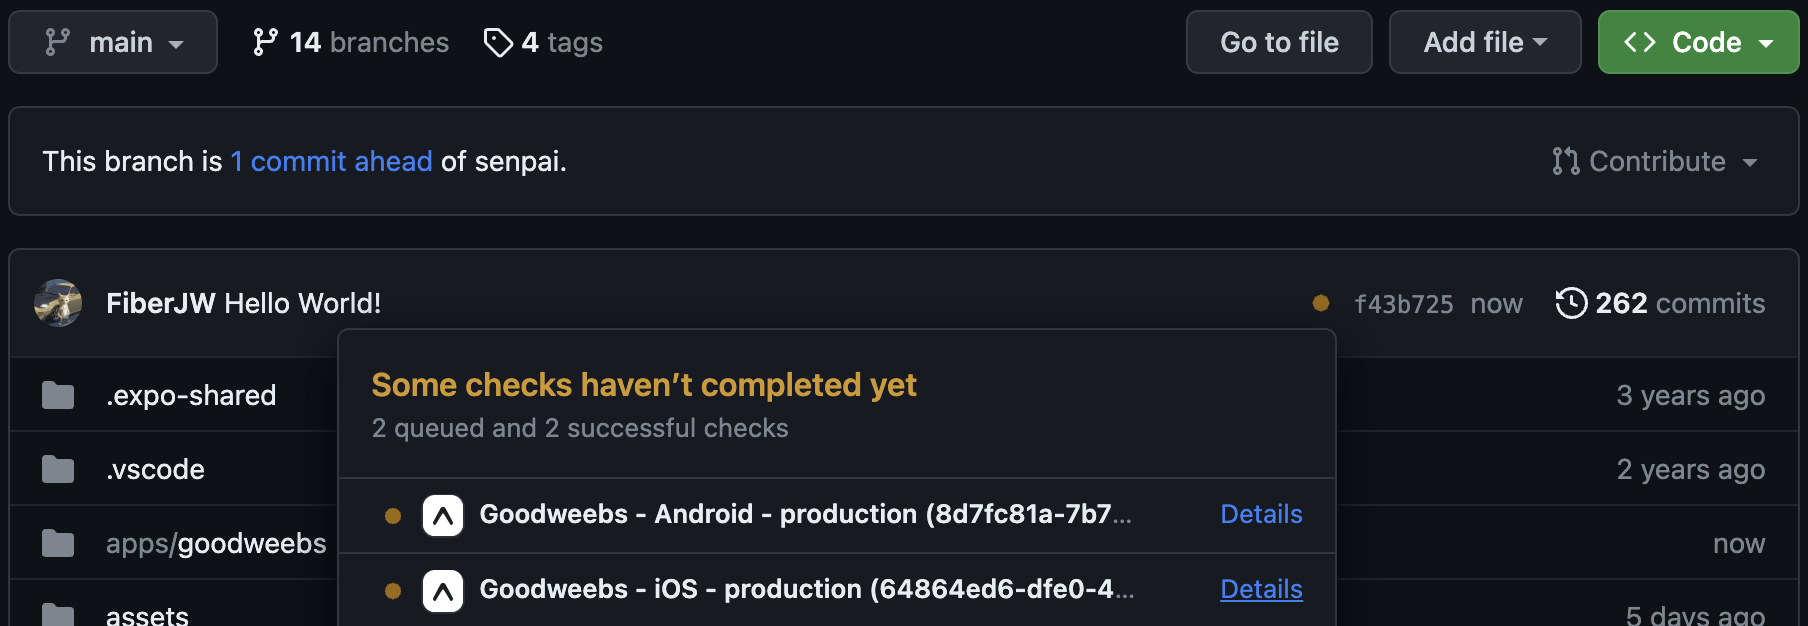Click the Go to file button

(1278, 41)
